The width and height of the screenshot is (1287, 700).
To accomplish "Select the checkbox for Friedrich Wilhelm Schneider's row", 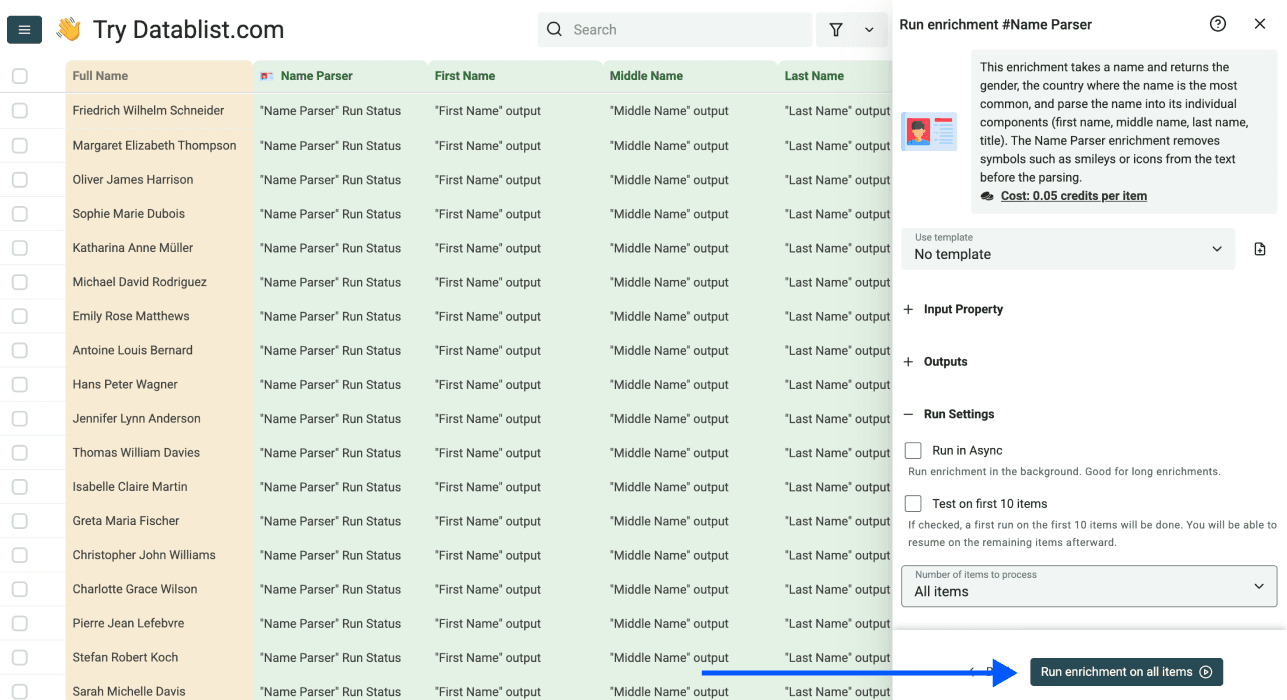I will (x=20, y=110).
